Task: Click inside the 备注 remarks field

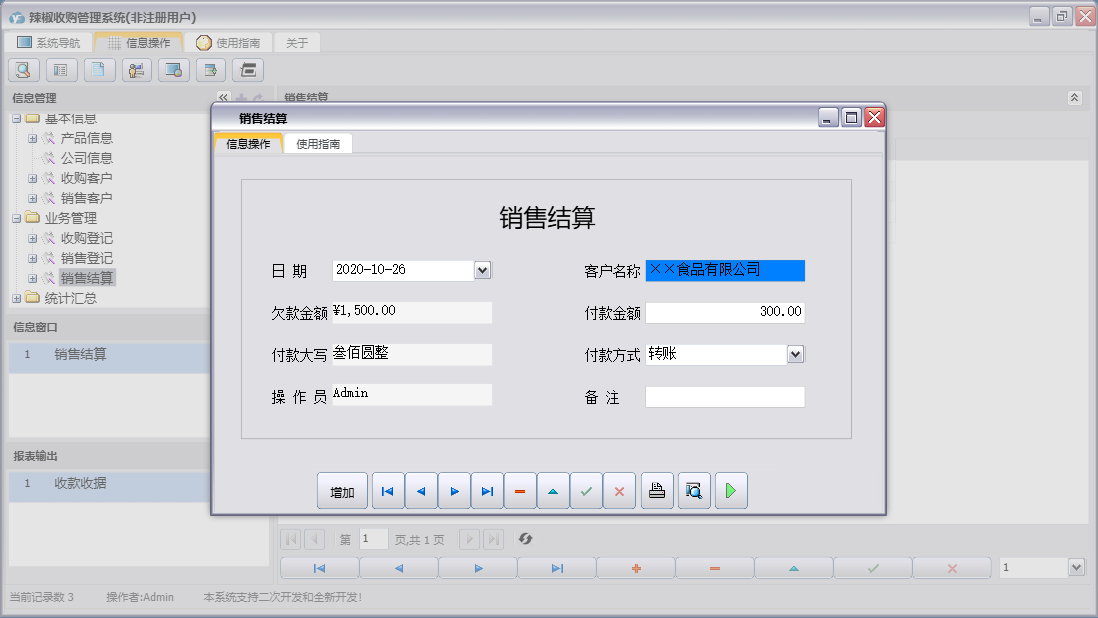Action: (x=725, y=397)
